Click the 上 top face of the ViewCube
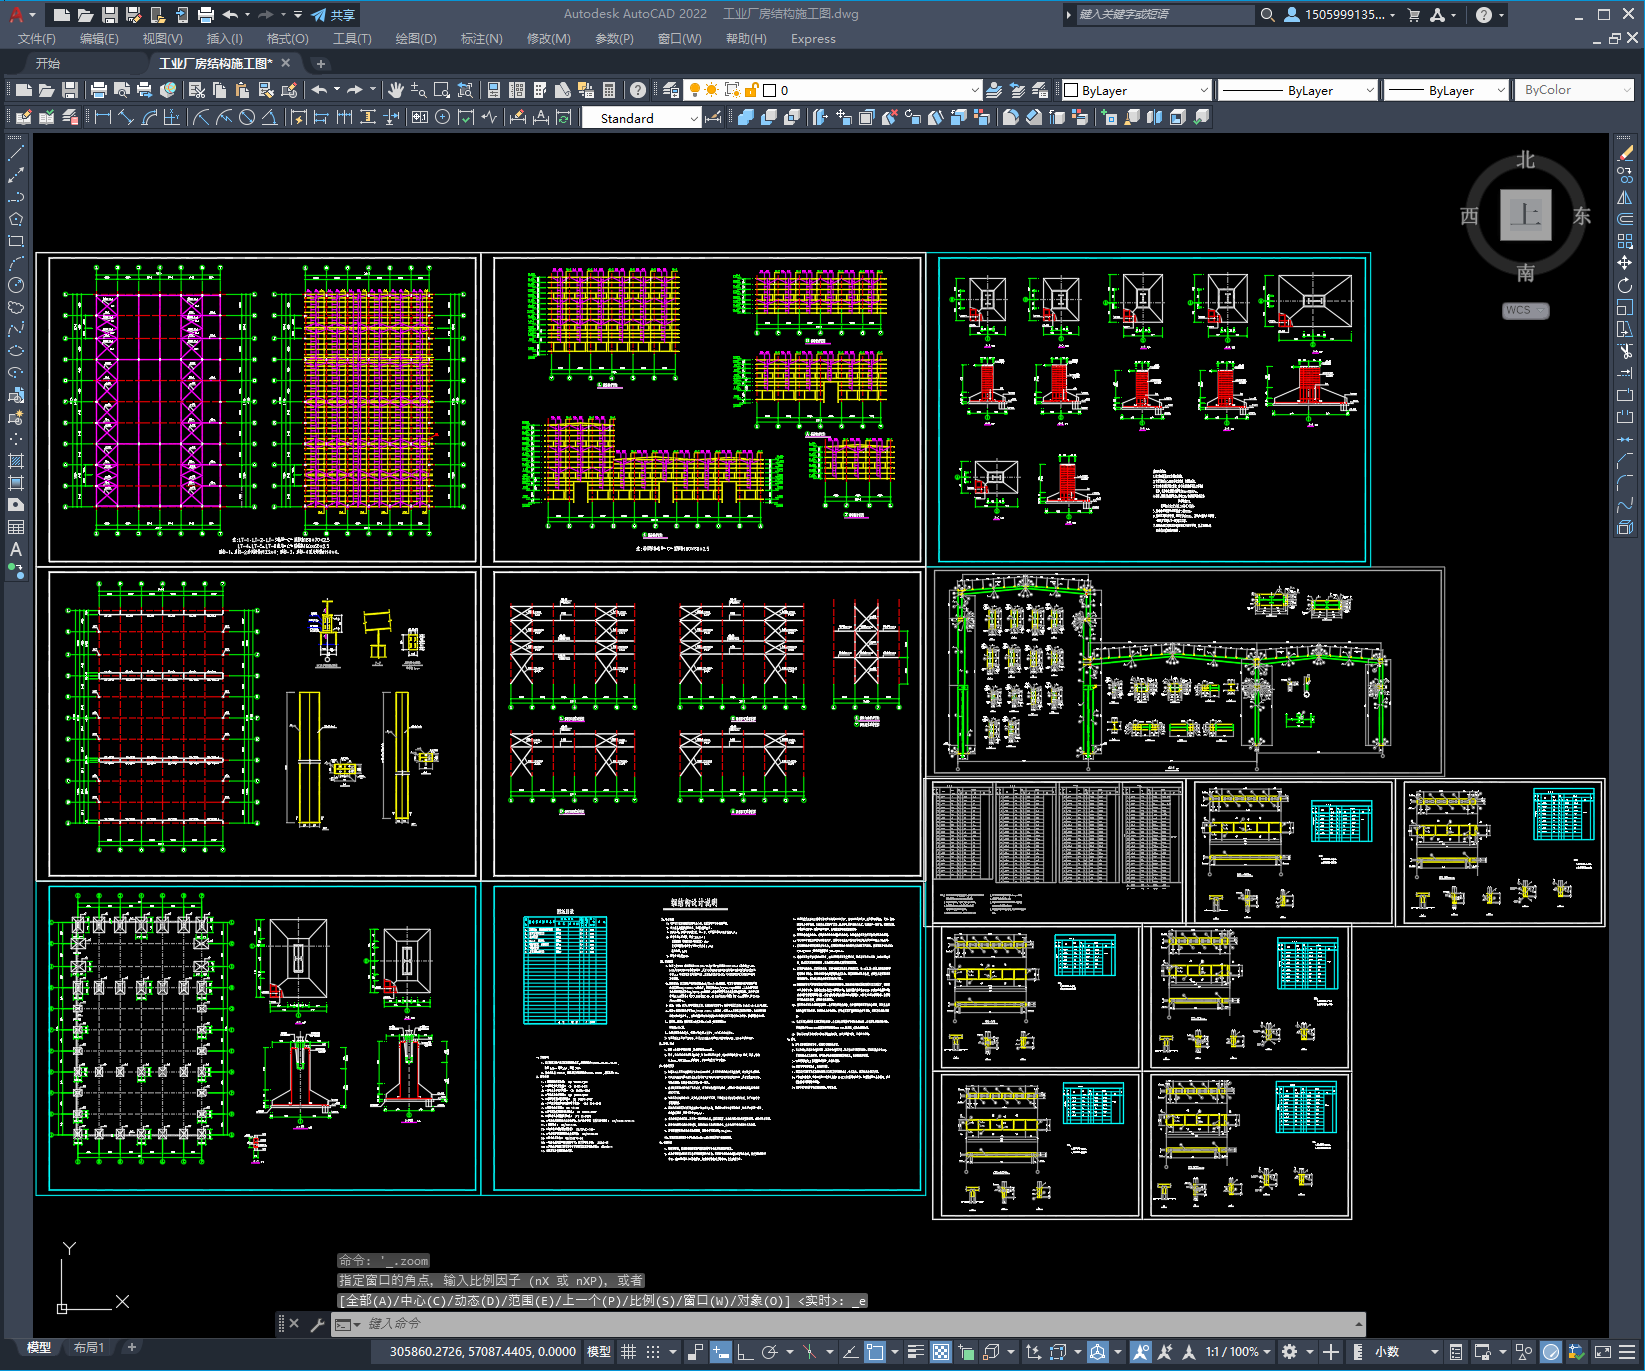Image resolution: width=1645 pixels, height=1371 pixels. (1525, 214)
